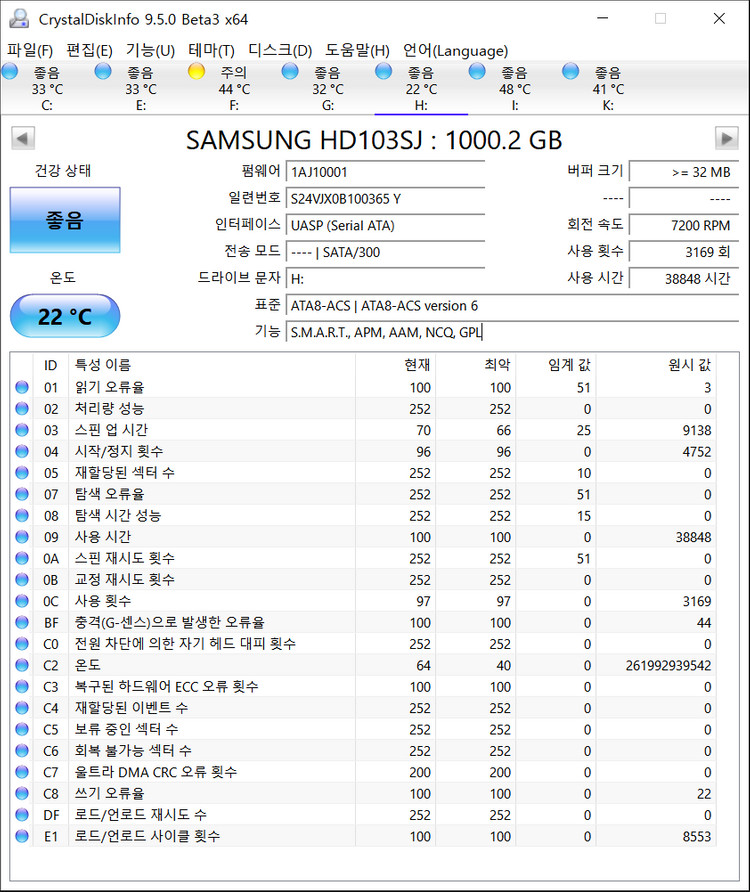Image resolution: width=750 pixels, height=892 pixels.
Task: Click status dot for 03 스핀 업 시간
Action: pos(22,430)
